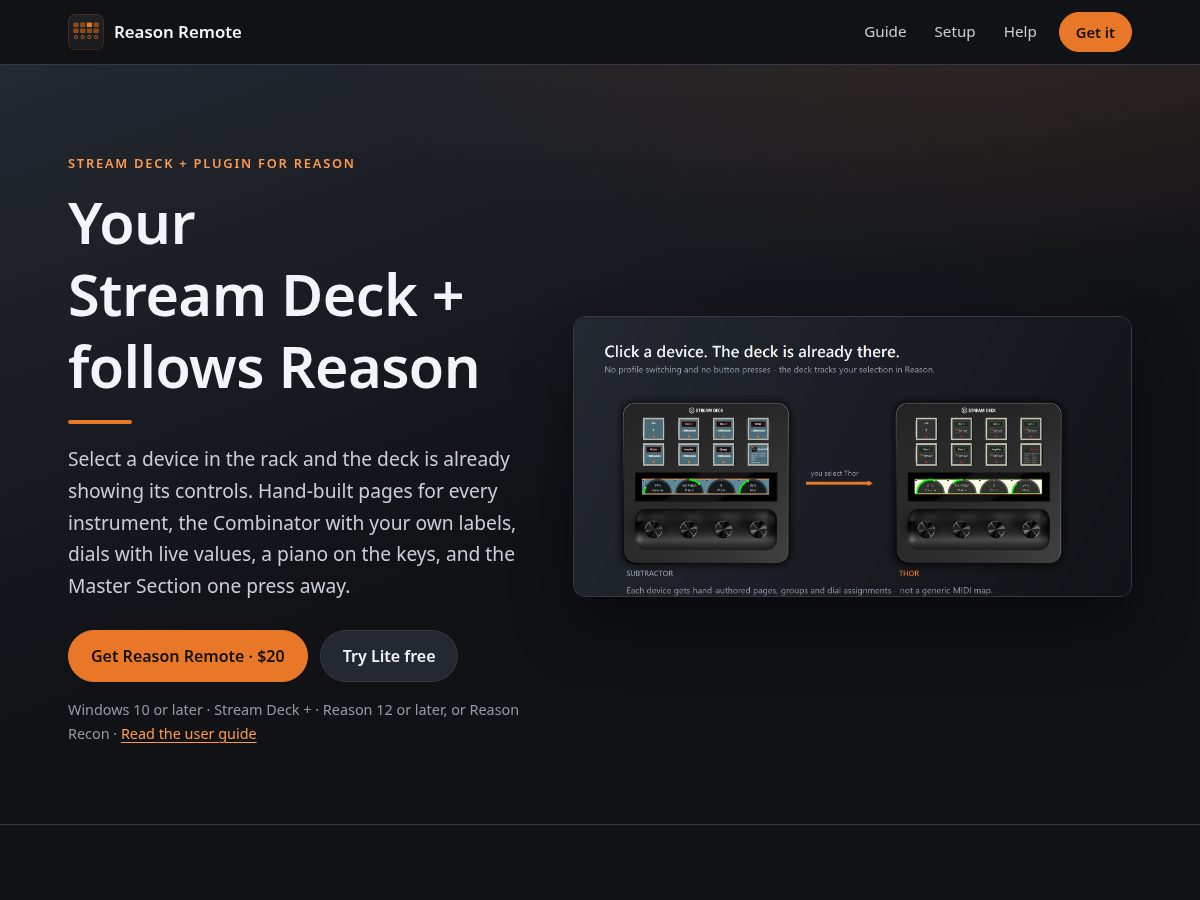
Task: Click the Try Lite free button
Action: [389, 656]
